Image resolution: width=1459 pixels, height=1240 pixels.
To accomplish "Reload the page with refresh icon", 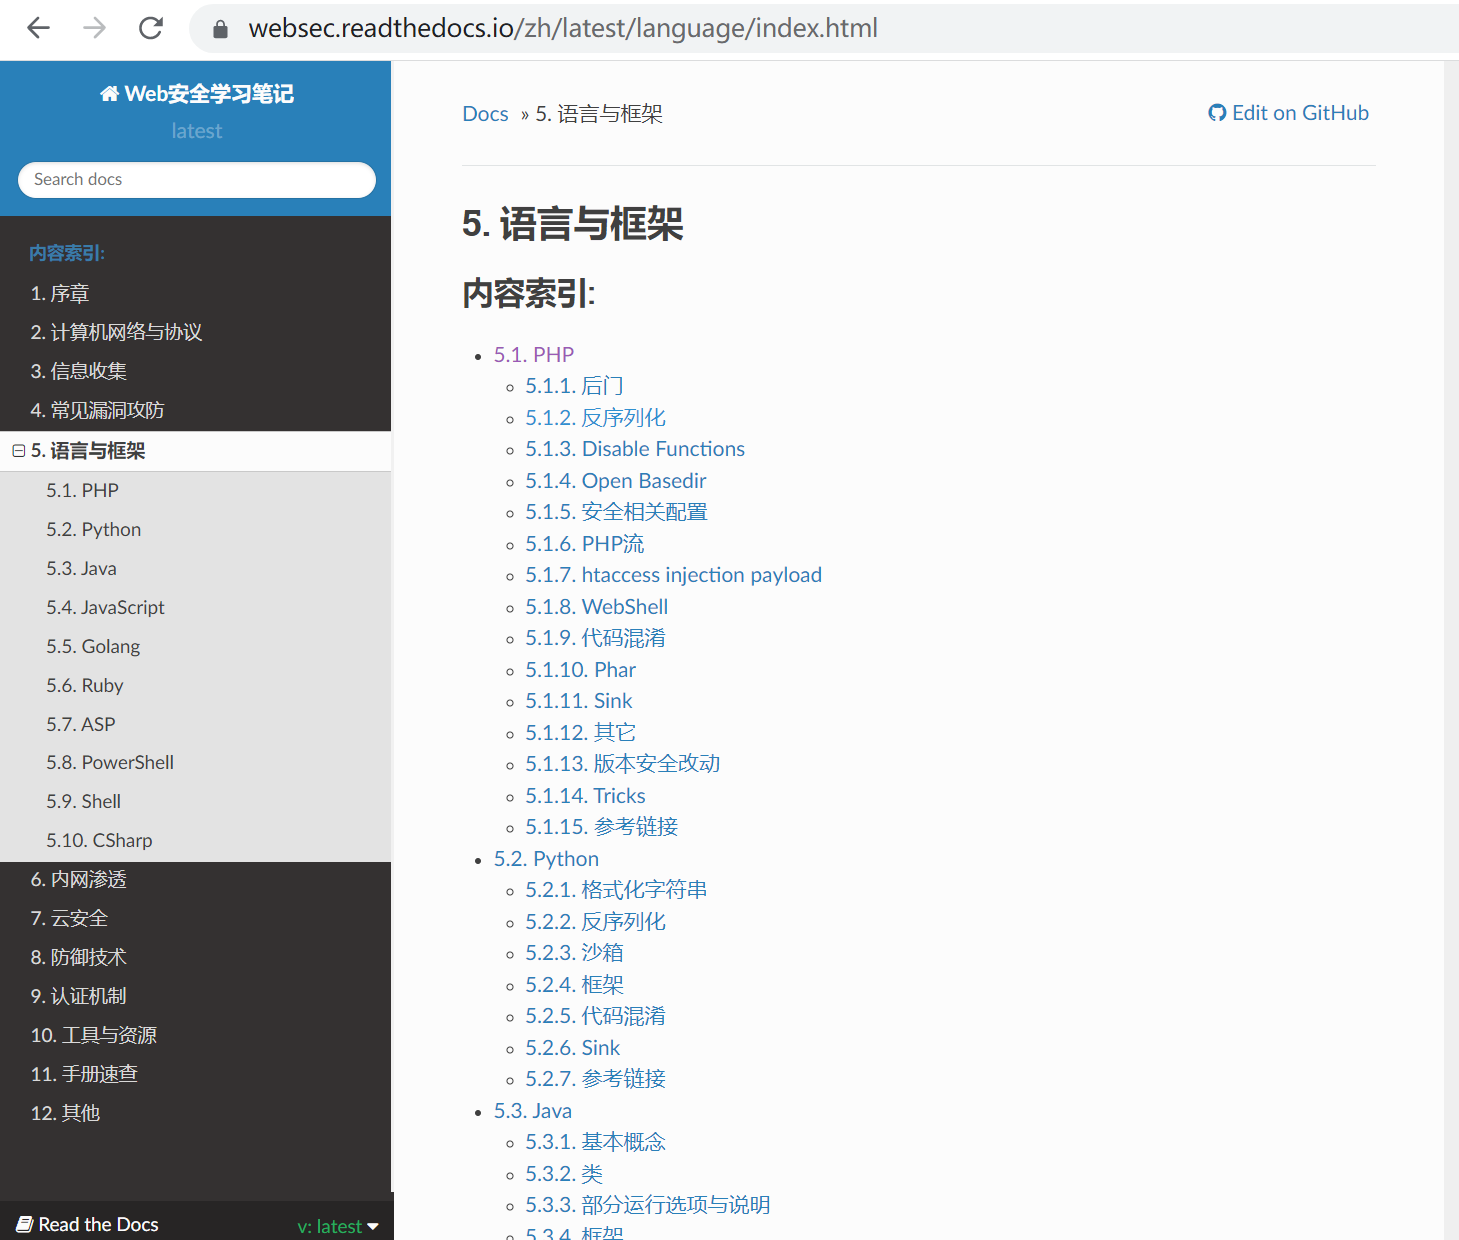I will 151,28.
